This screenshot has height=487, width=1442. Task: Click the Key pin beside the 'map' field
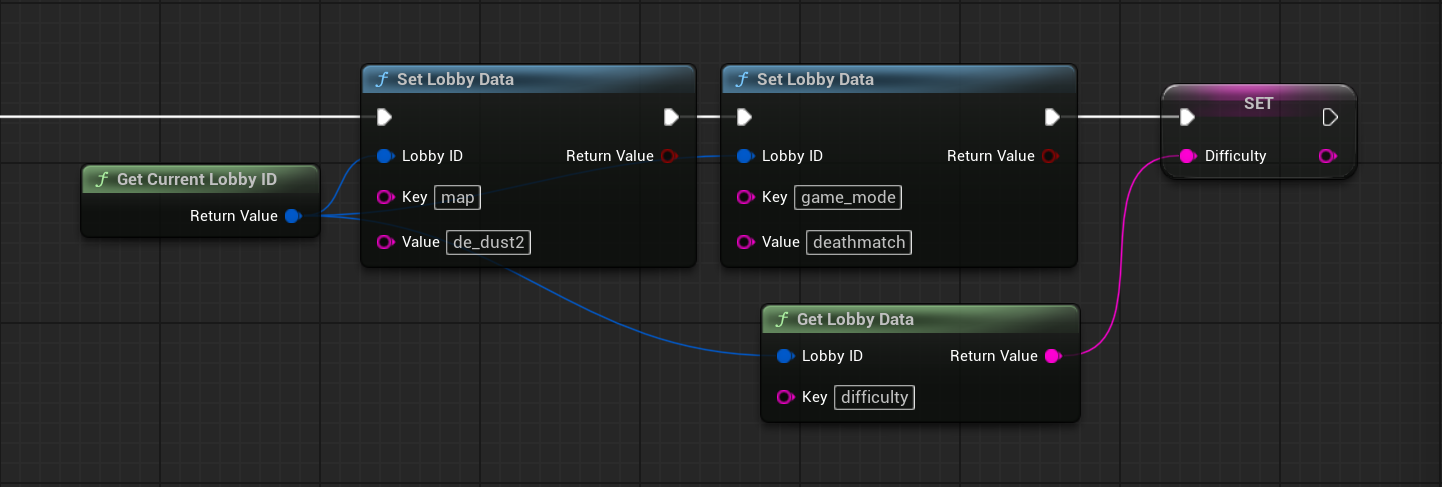click(x=385, y=198)
